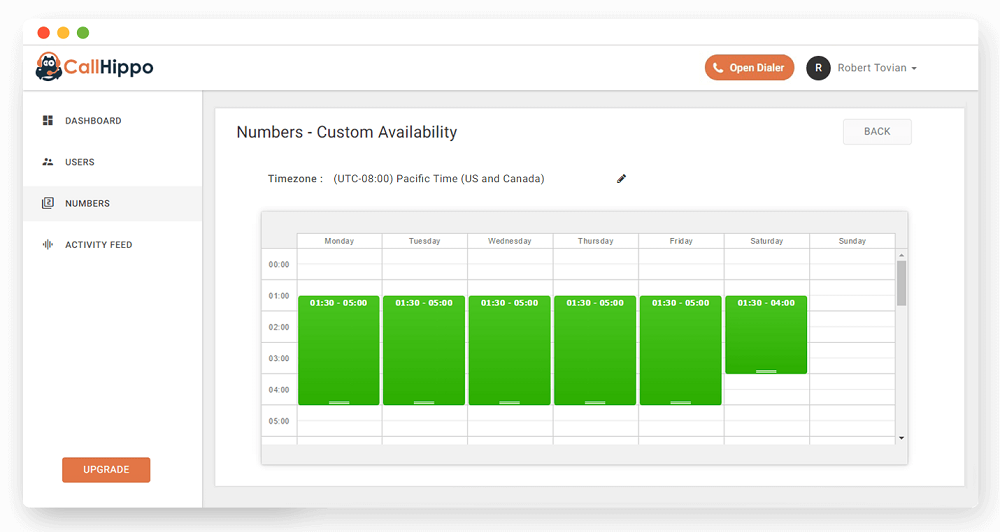Image resolution: width=1000 pixels, height=532 pixels.
Task: Grab Saturday slot resize handle
Action: coord(766,371)
